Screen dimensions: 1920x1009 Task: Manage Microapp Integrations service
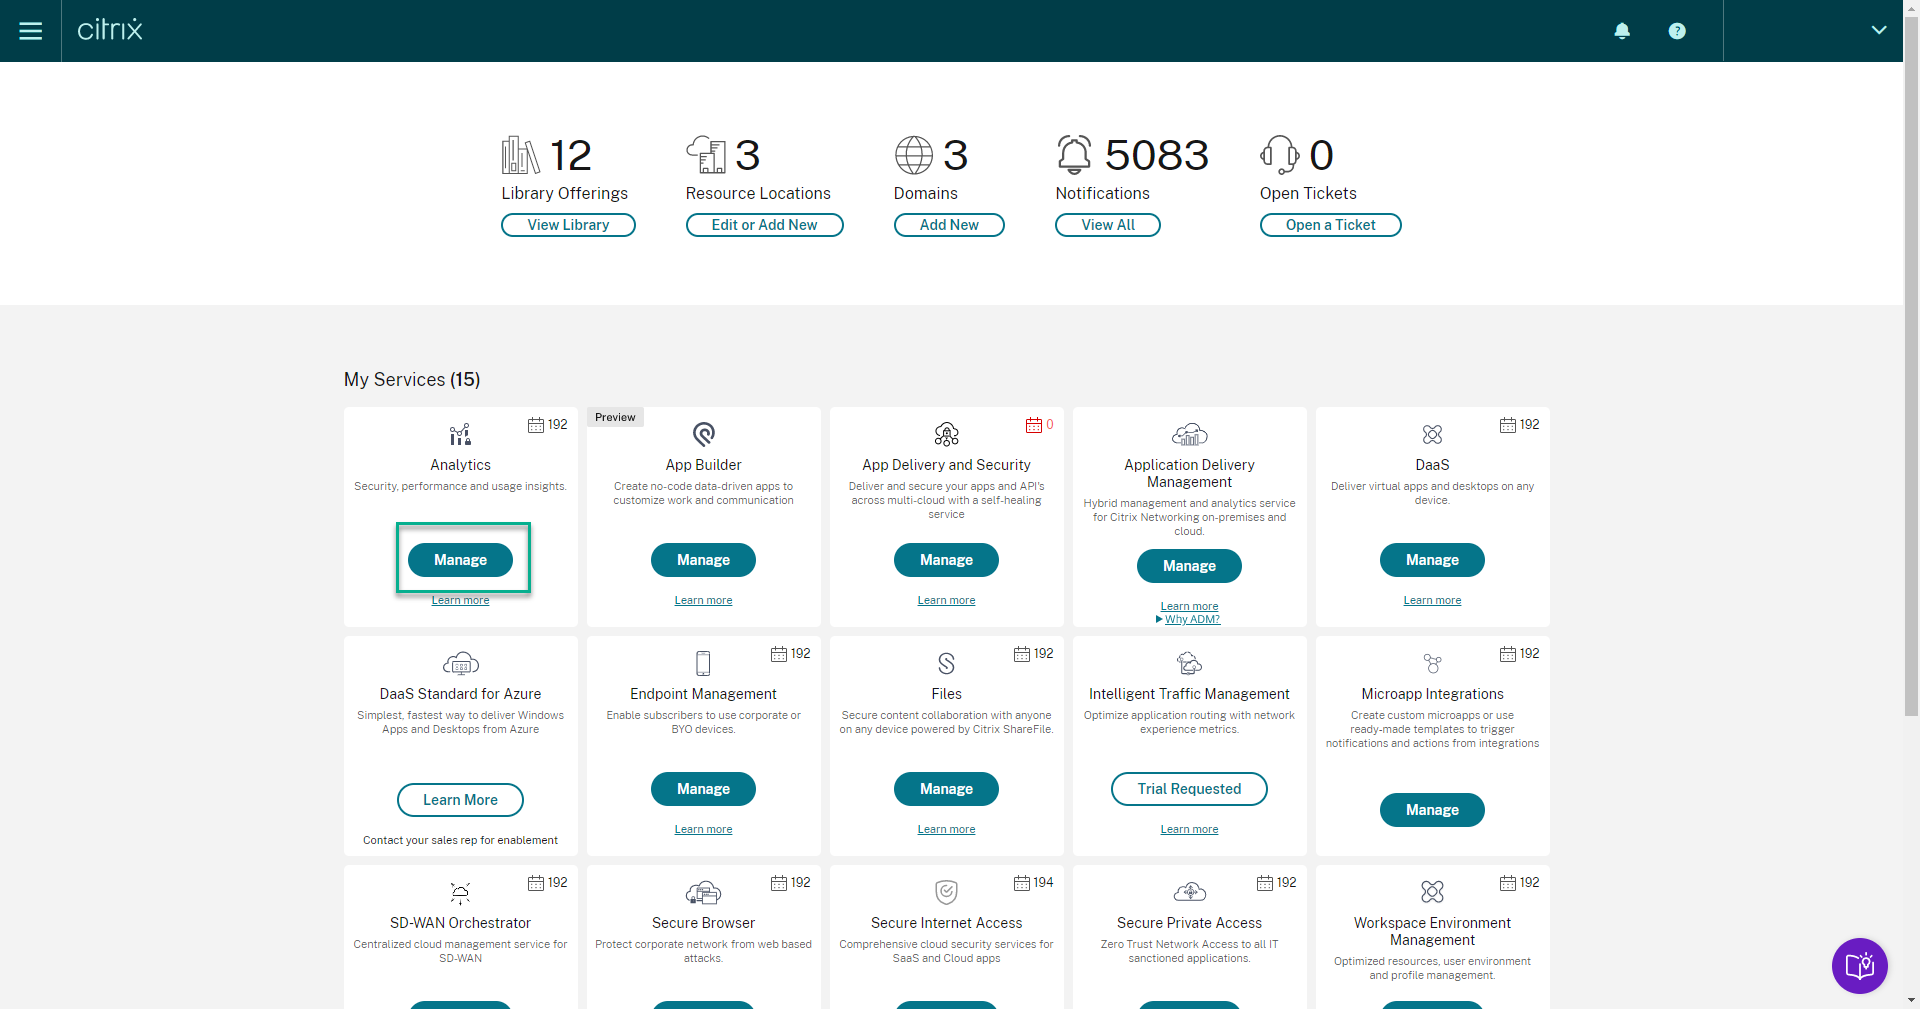pyautogui.click(x=1433, y=810)
